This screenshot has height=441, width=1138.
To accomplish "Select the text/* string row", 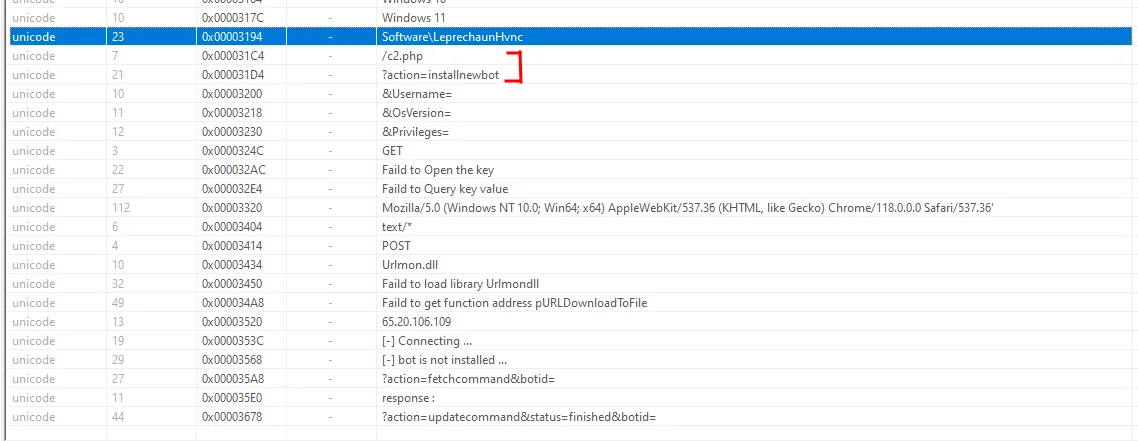I will coord(397,227).
